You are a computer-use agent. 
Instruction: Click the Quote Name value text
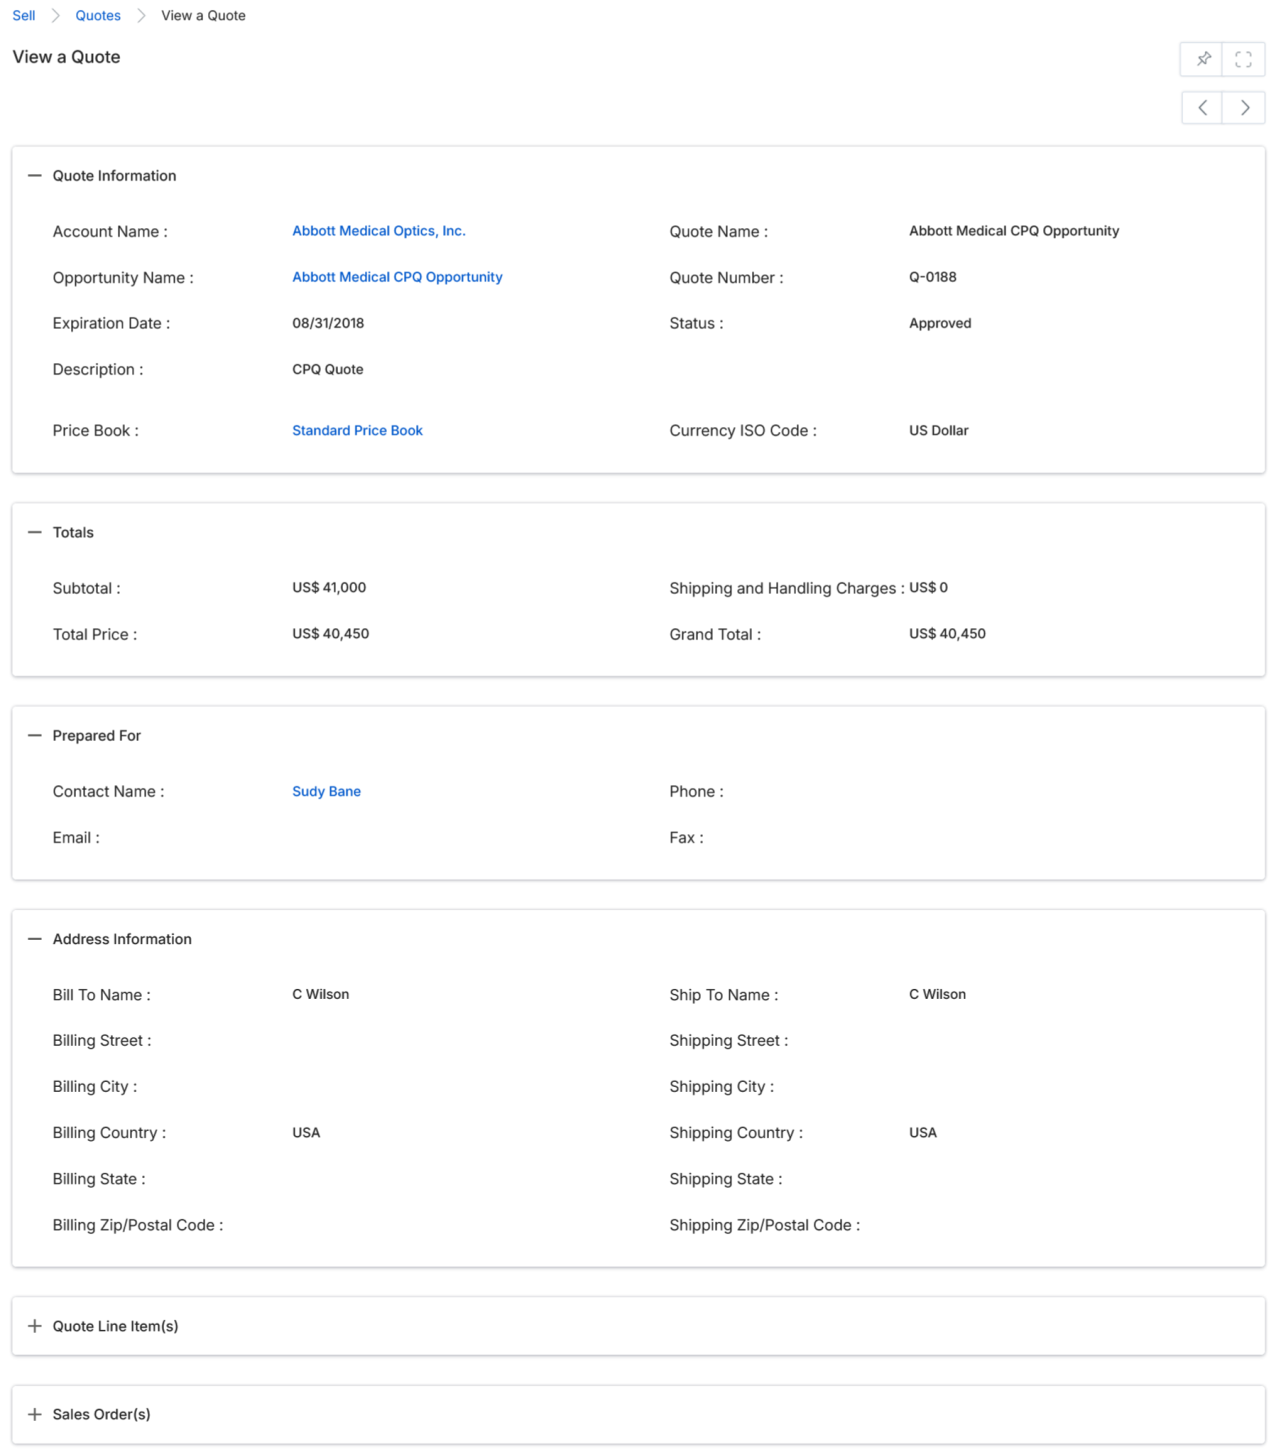click(1014, 231)
